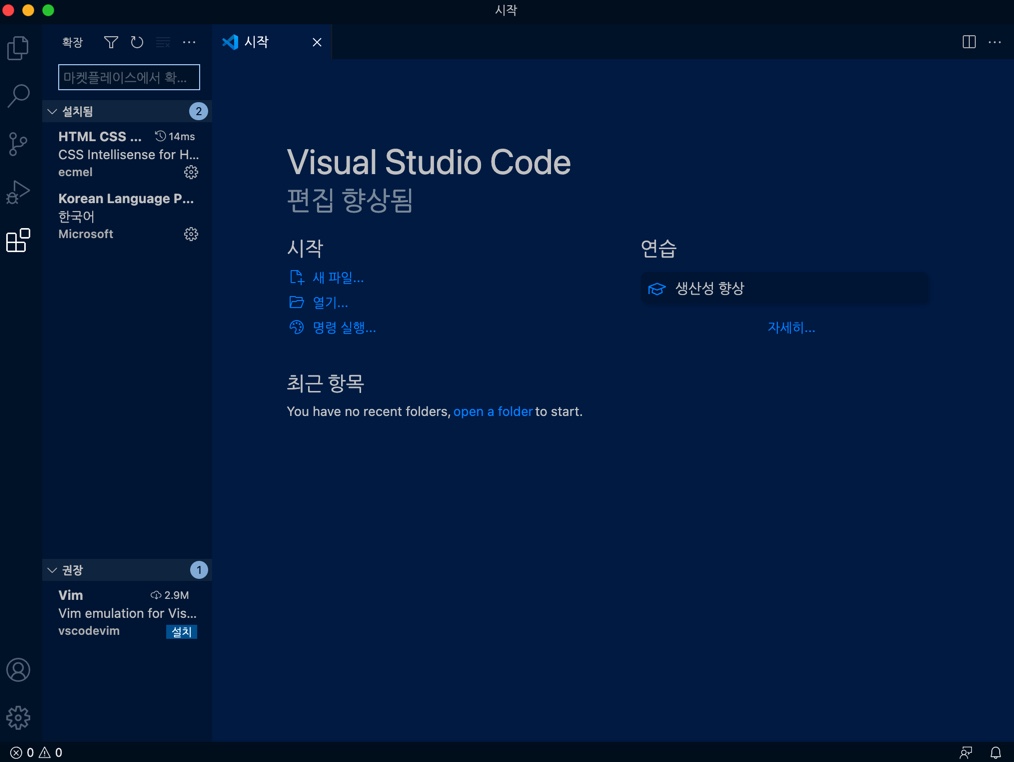Manage the HTML CSS extension gear
The width and height of the screenshot is (1014, 762).
click(x=191, y=172)
